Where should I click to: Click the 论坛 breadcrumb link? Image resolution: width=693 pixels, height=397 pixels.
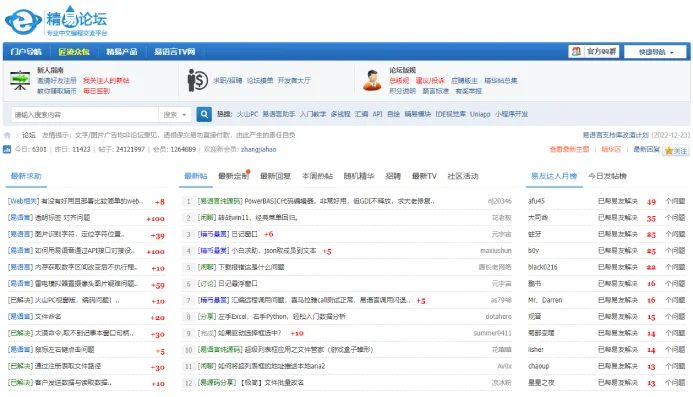(29, 135)
